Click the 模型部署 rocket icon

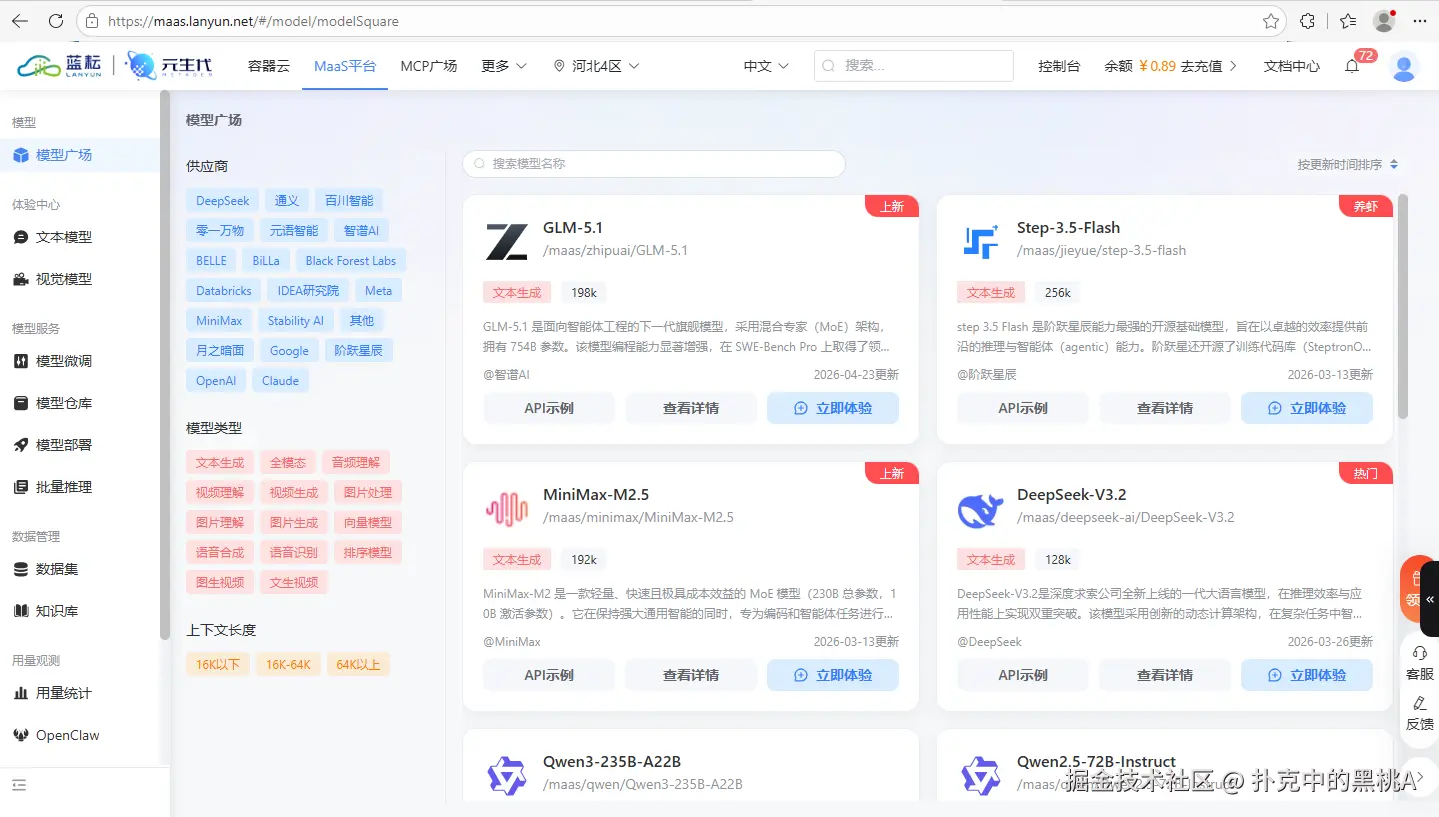click(x=20, y=445)
